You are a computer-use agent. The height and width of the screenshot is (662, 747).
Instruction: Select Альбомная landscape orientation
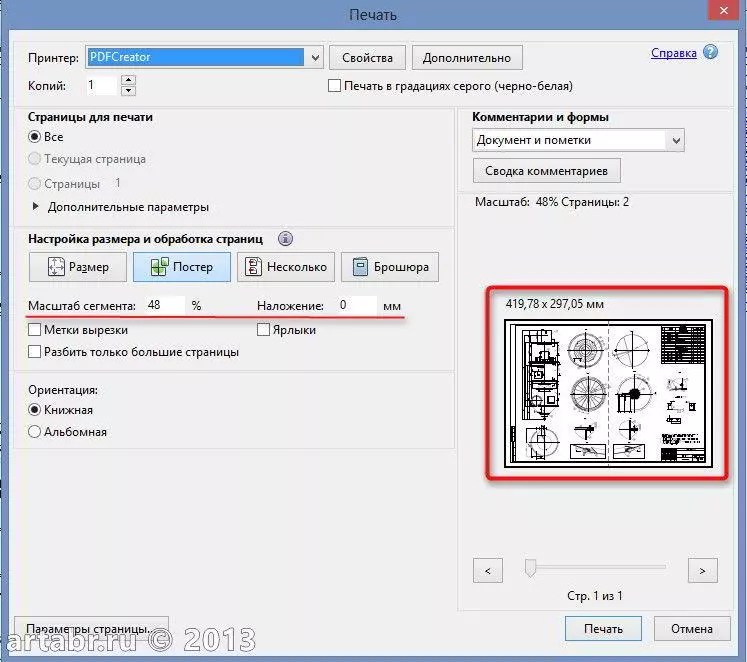[35, 432]
